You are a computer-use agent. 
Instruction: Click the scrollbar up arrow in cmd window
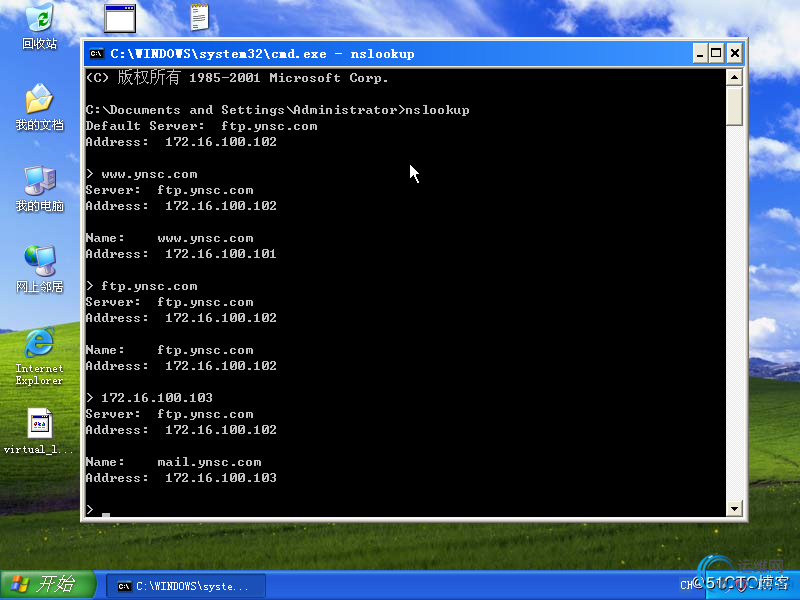(734, 78)
